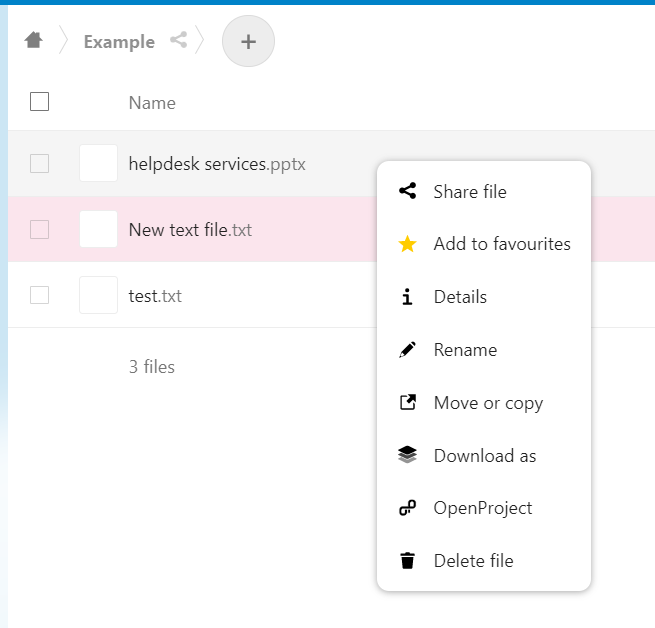The width and height of the screenshot is (655, 628).
Task: Check the helpdesk services.pptx checkbox
Action: pos(39,163)
